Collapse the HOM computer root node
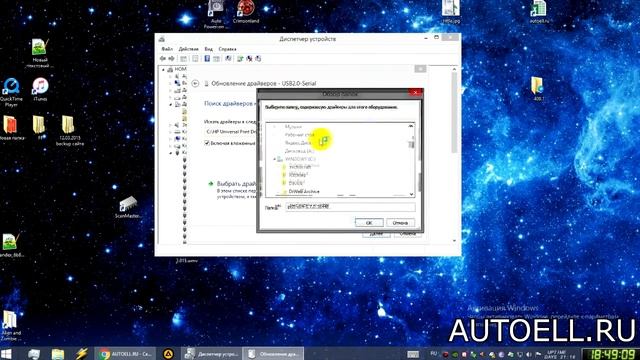Screen dimensions: 640x360 tap(164, 69)
